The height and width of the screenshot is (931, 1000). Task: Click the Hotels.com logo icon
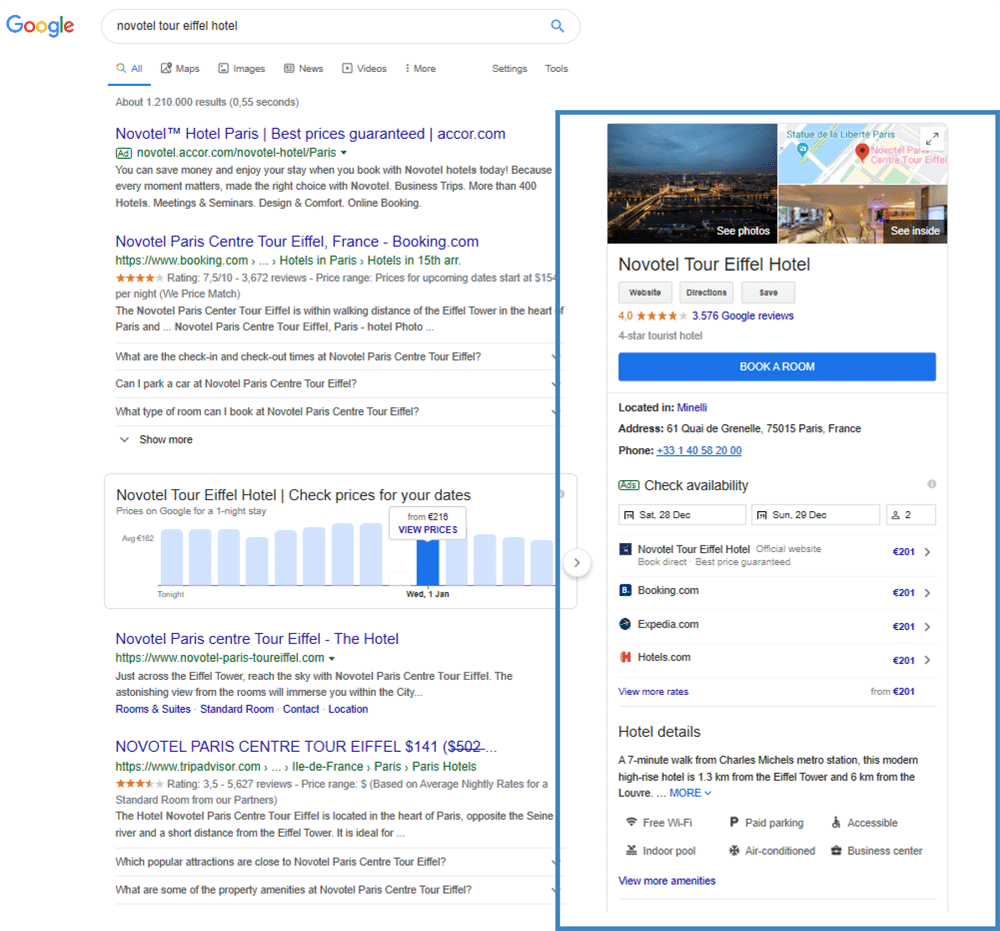(x=625, y=657)
